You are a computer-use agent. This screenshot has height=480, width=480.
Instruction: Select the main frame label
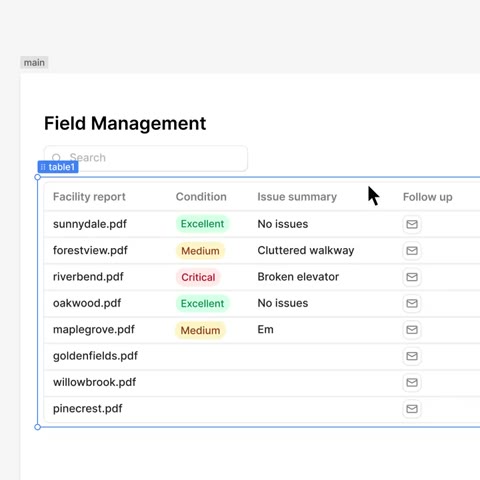pyautogui.click(x=34, y=63)
